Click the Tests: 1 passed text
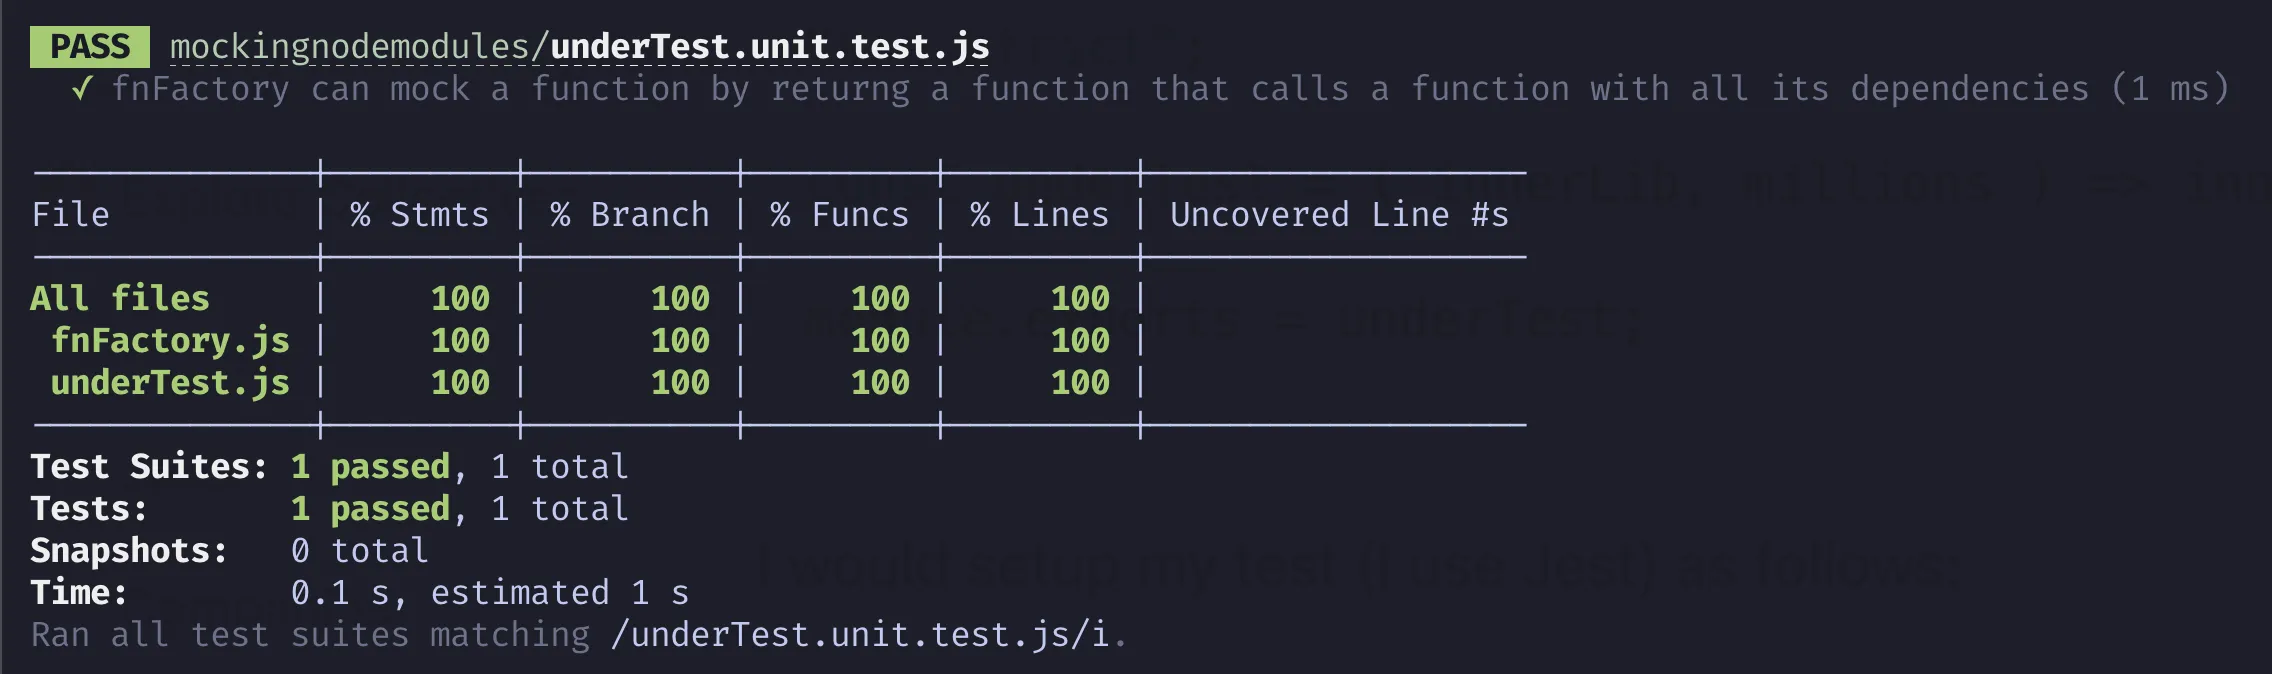Image resolution: width=2272 pixels, height=674 pixels. point(370,509)
